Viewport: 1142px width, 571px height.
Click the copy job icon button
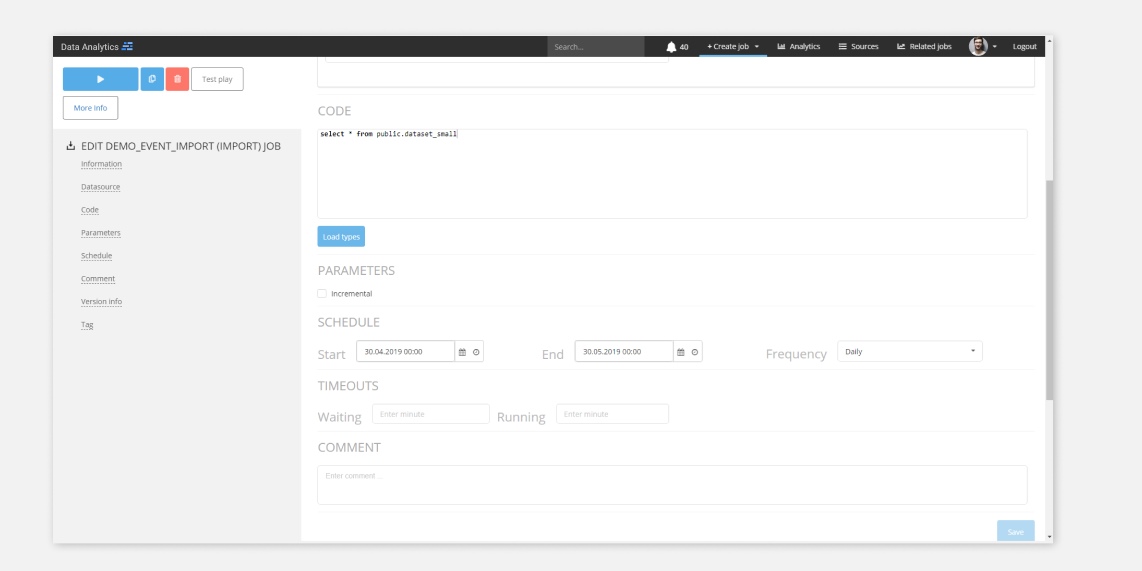click(152, 79)
